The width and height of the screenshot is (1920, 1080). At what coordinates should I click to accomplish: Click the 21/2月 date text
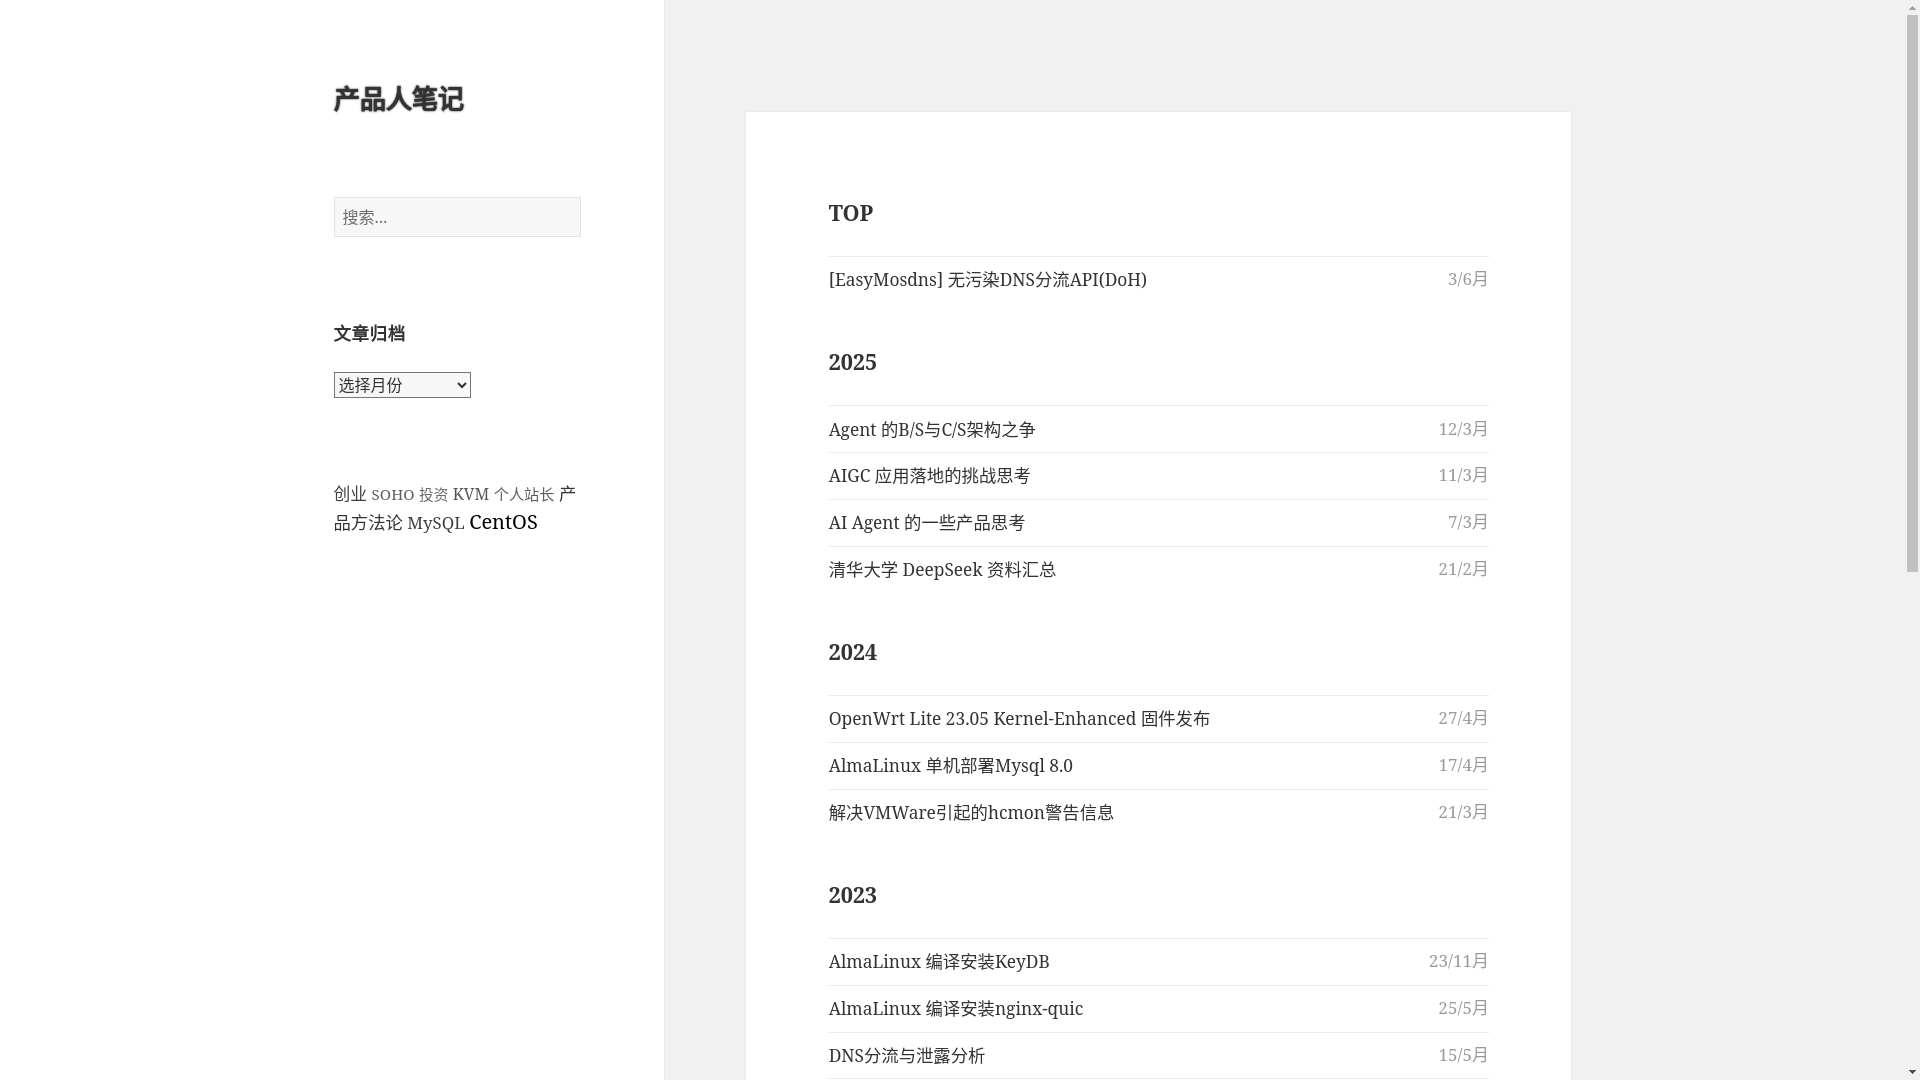[x=1463, y=569]
